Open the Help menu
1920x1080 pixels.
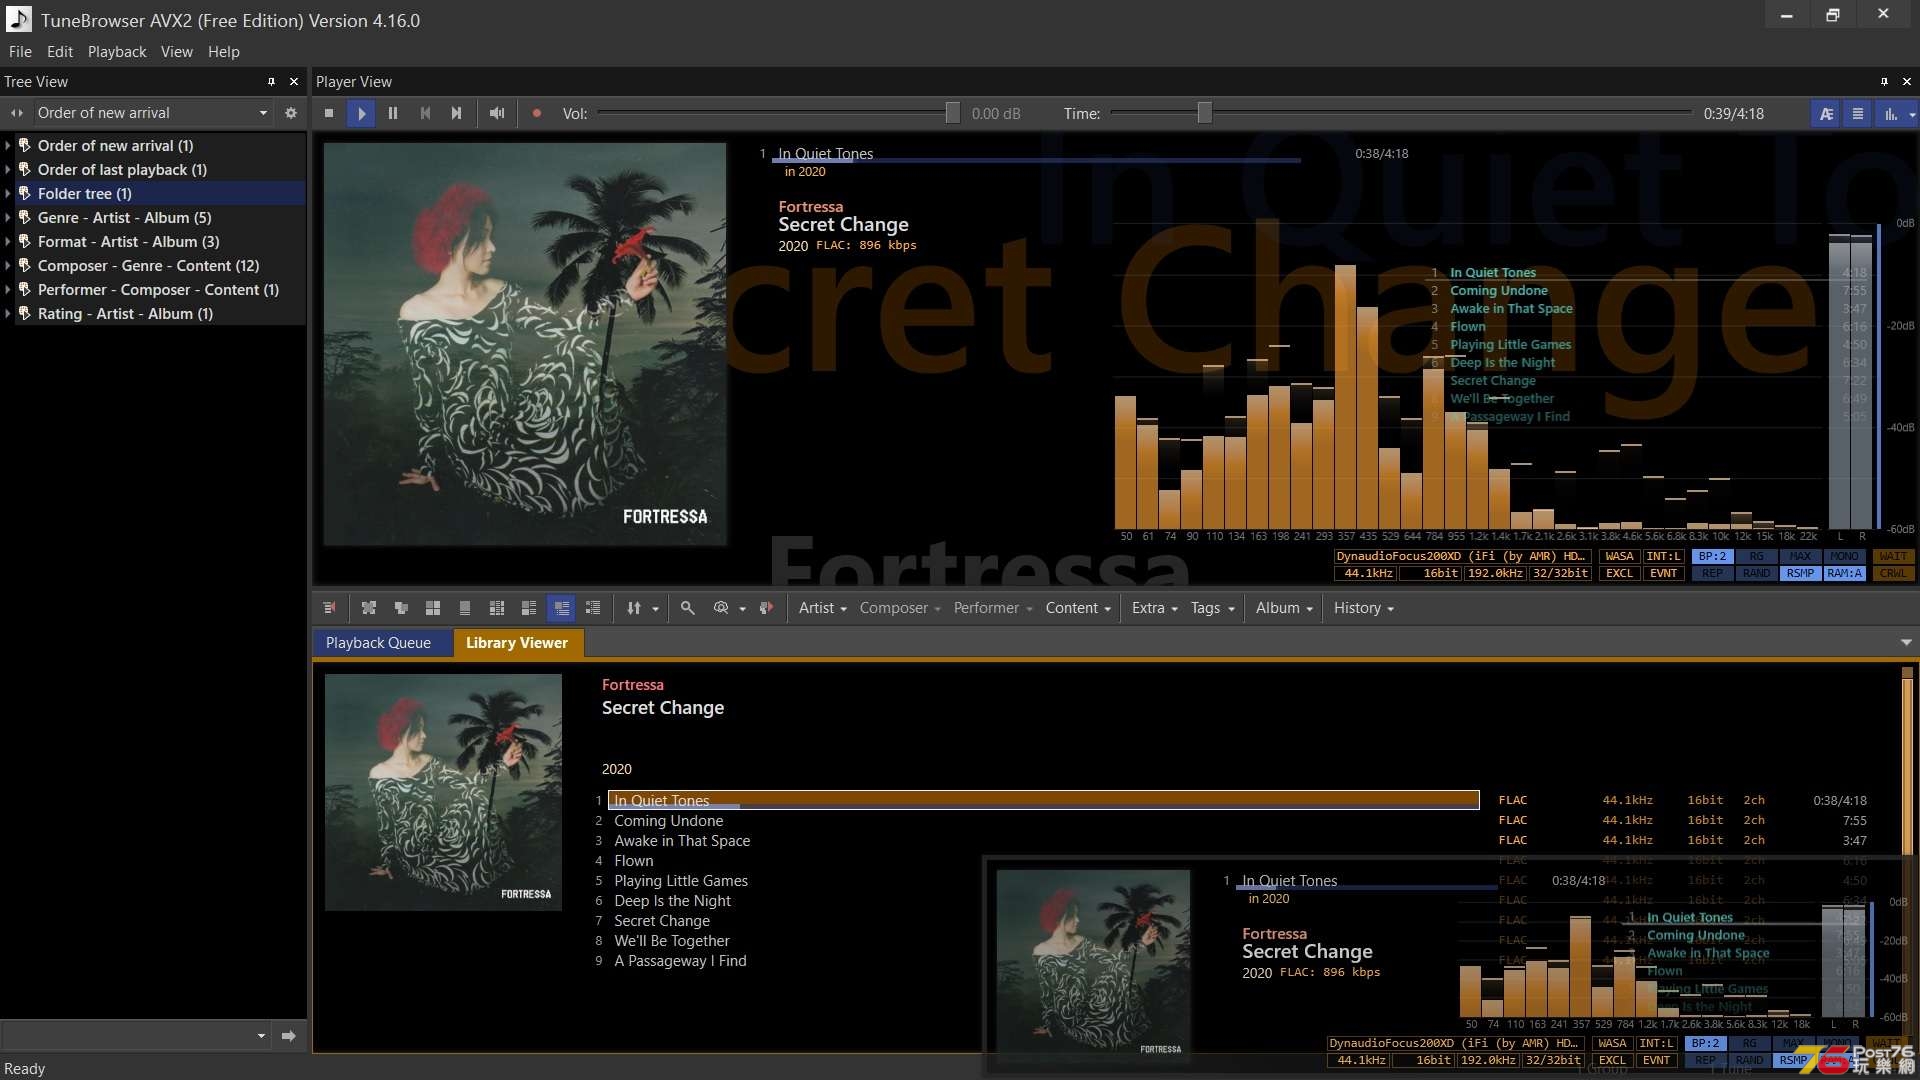coord(224,52)
